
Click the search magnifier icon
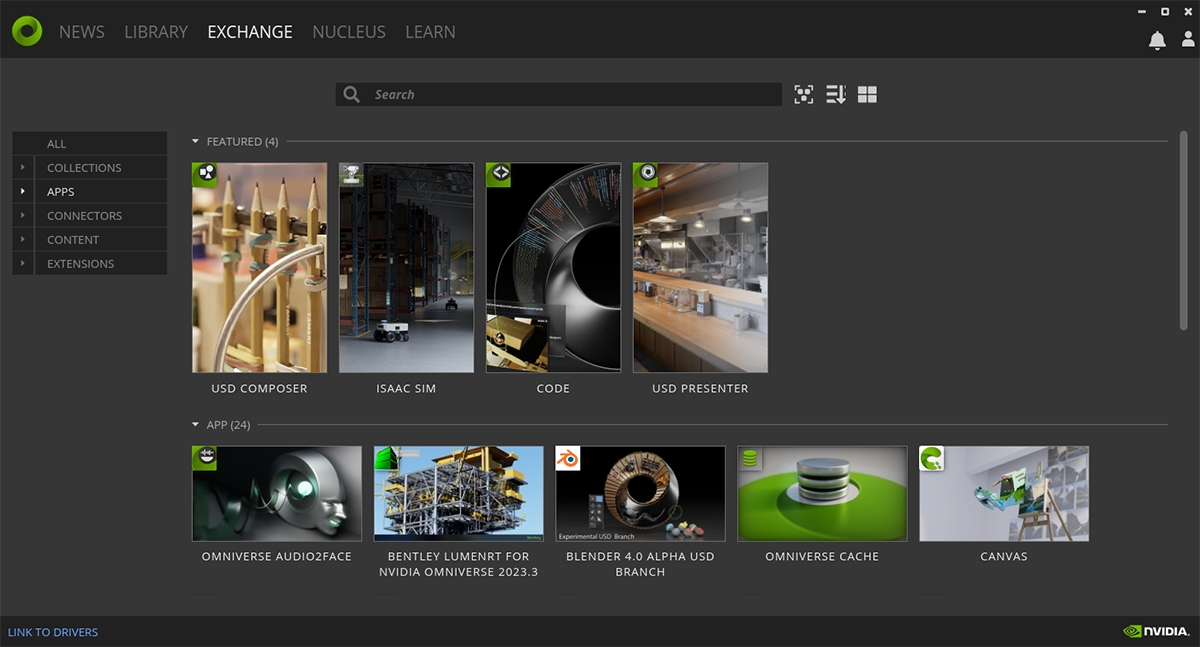(x=351, y=94)
